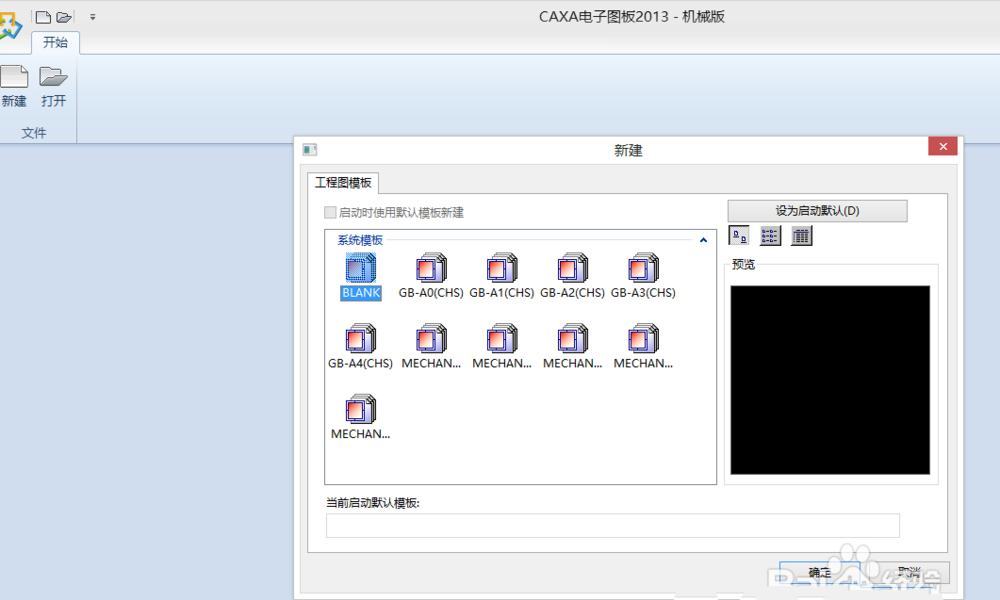Switch templates to details view
The image size is (1000, 600).
click(x=801, y=236)
